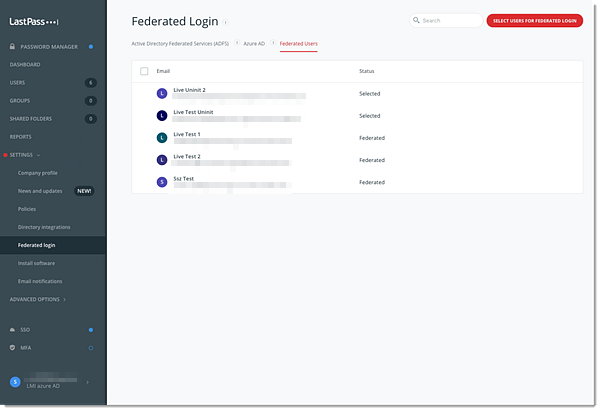This screenshot has height=411, width=600.
Task: Click the MFA shield icon
Action: coord(12,347)
